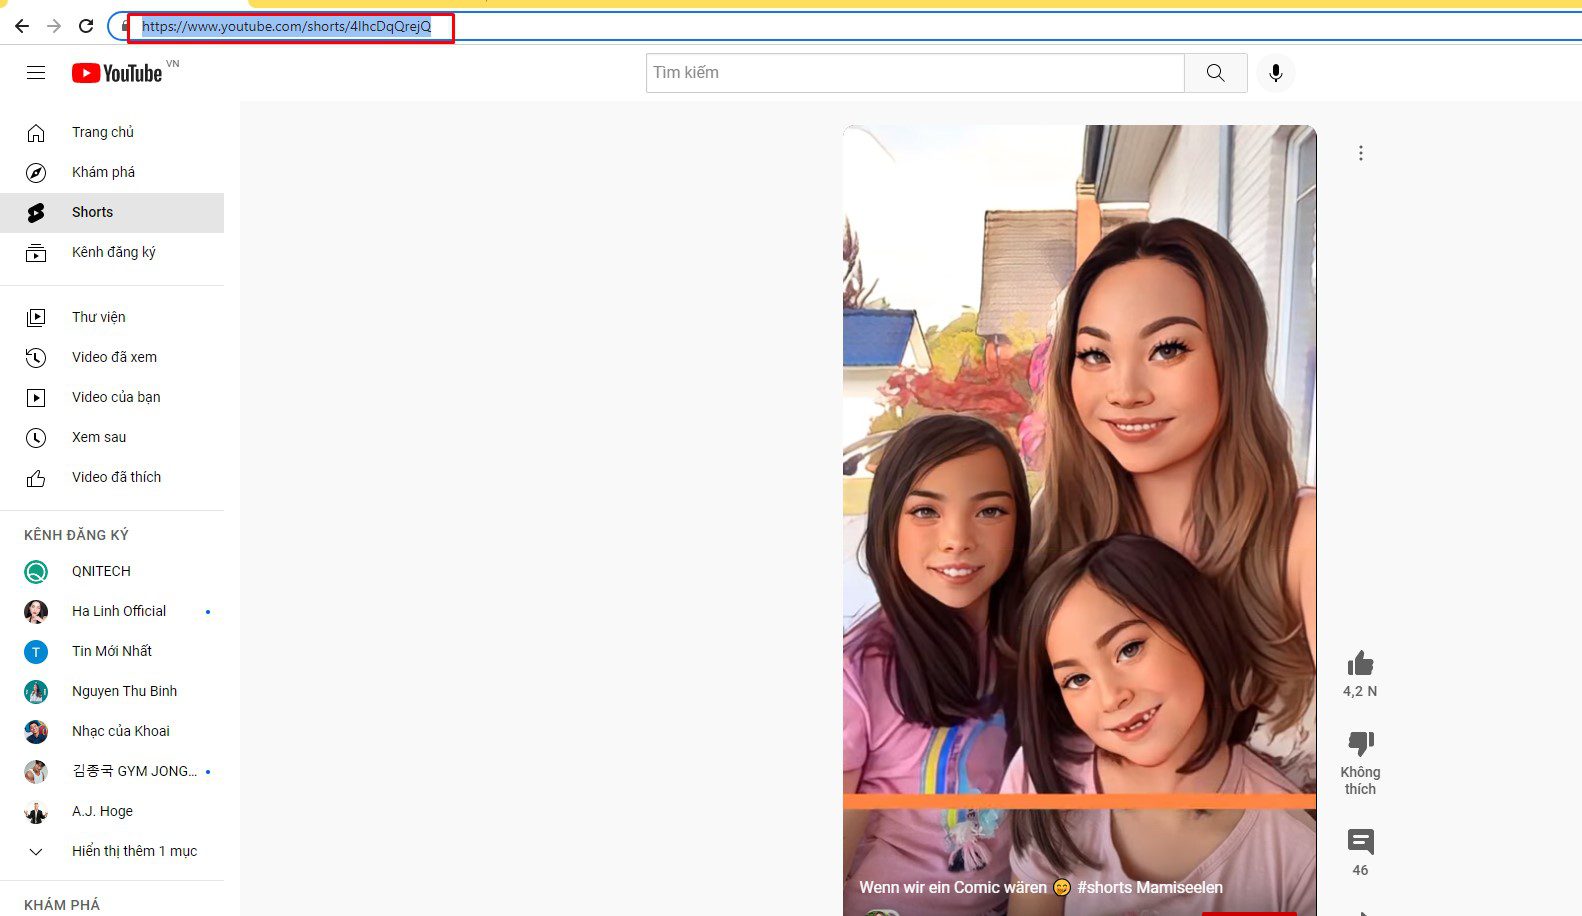Click the Xem sau clock icon
1582x916 pixels.
[36, 438]
